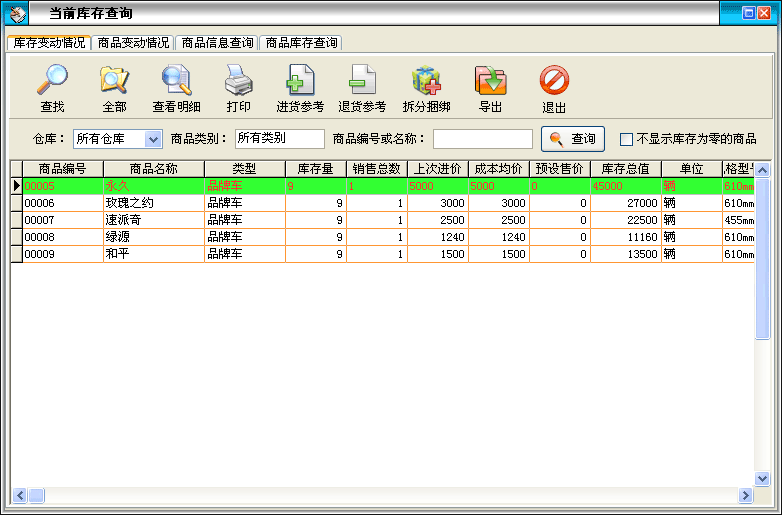Click the 导出 (Export) icon
Viewport: 782px width, 515px height.
pos(490,81)
